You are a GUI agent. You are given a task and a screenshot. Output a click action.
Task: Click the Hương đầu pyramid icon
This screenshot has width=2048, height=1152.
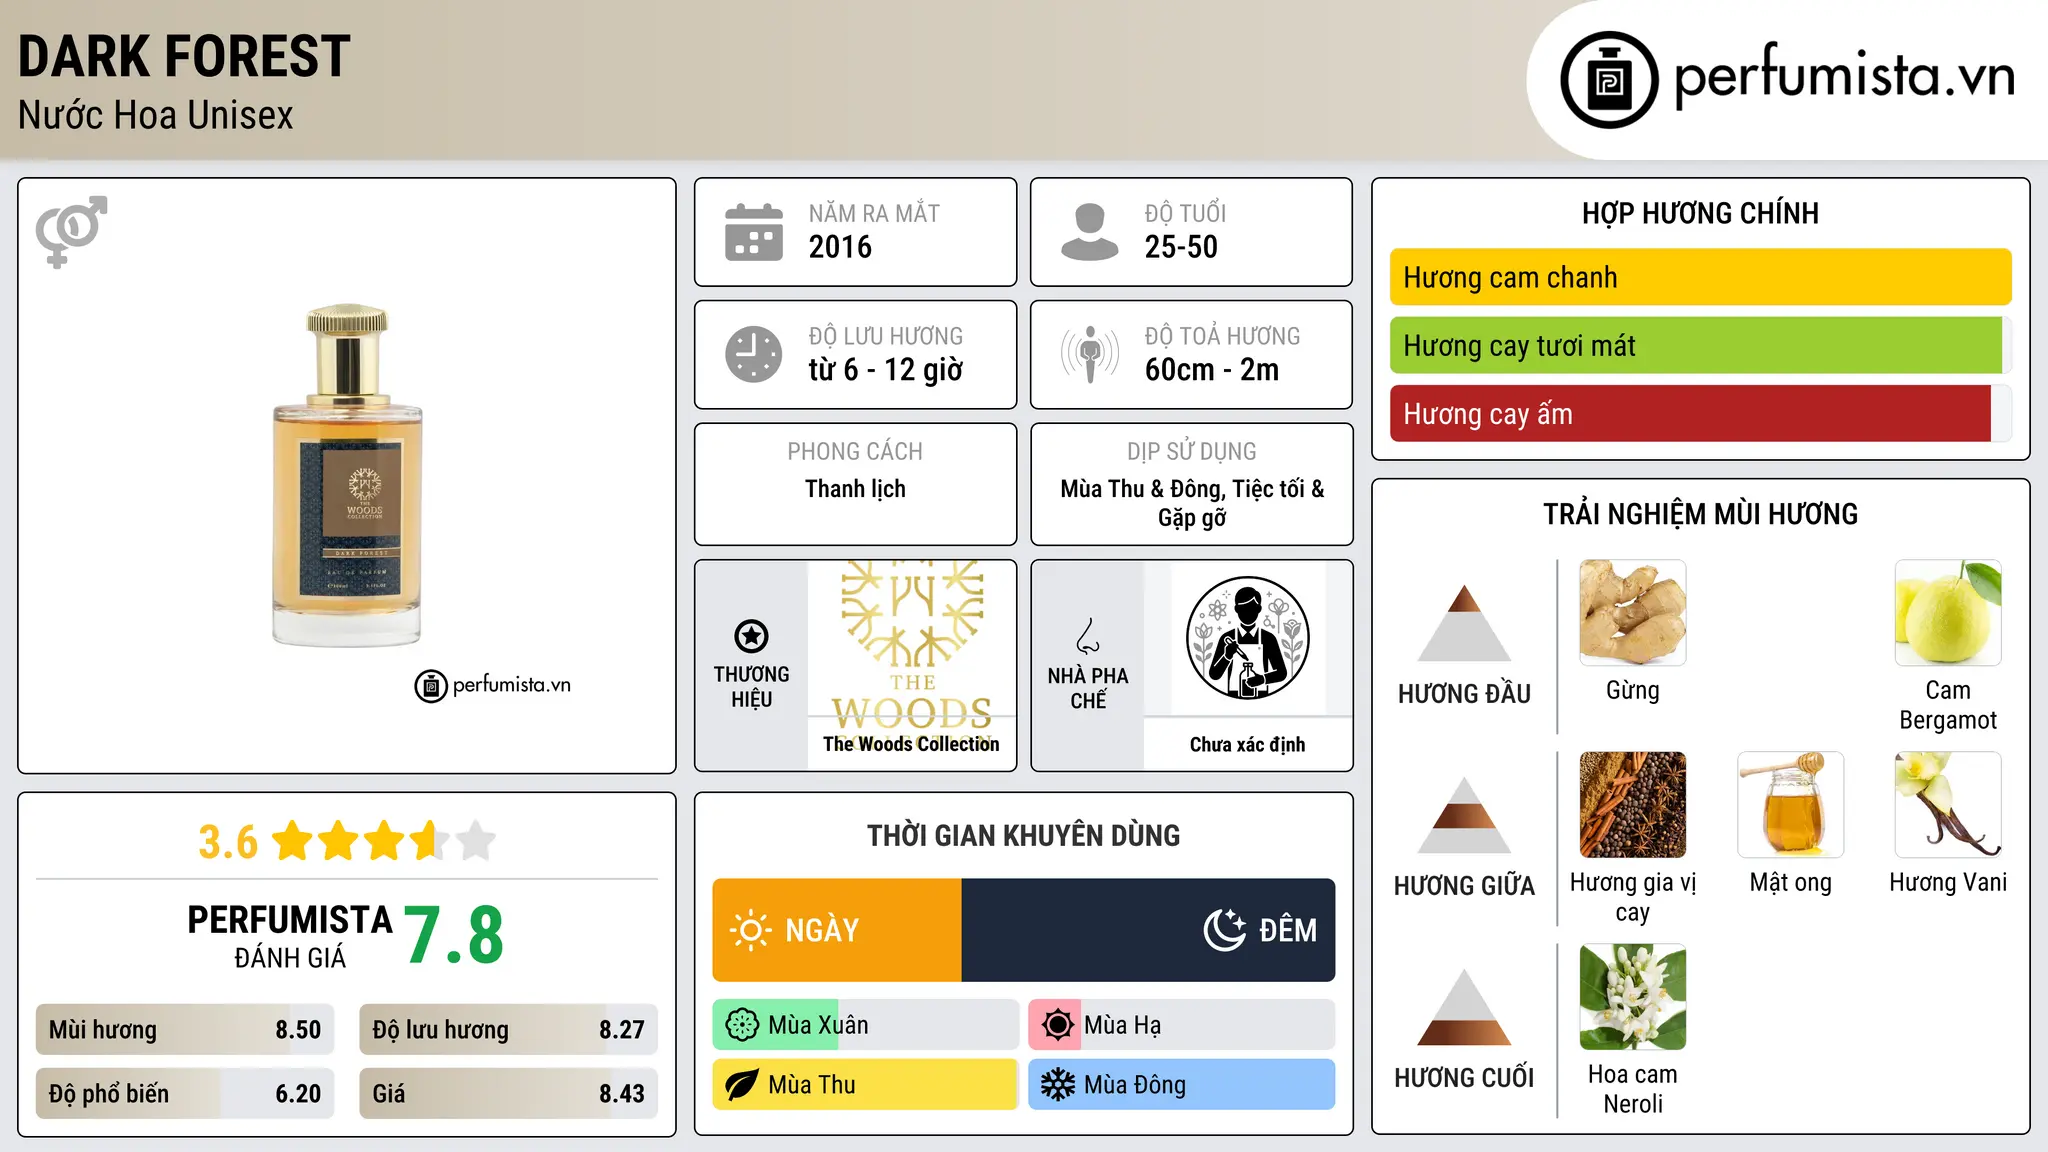pos(1464,623)
